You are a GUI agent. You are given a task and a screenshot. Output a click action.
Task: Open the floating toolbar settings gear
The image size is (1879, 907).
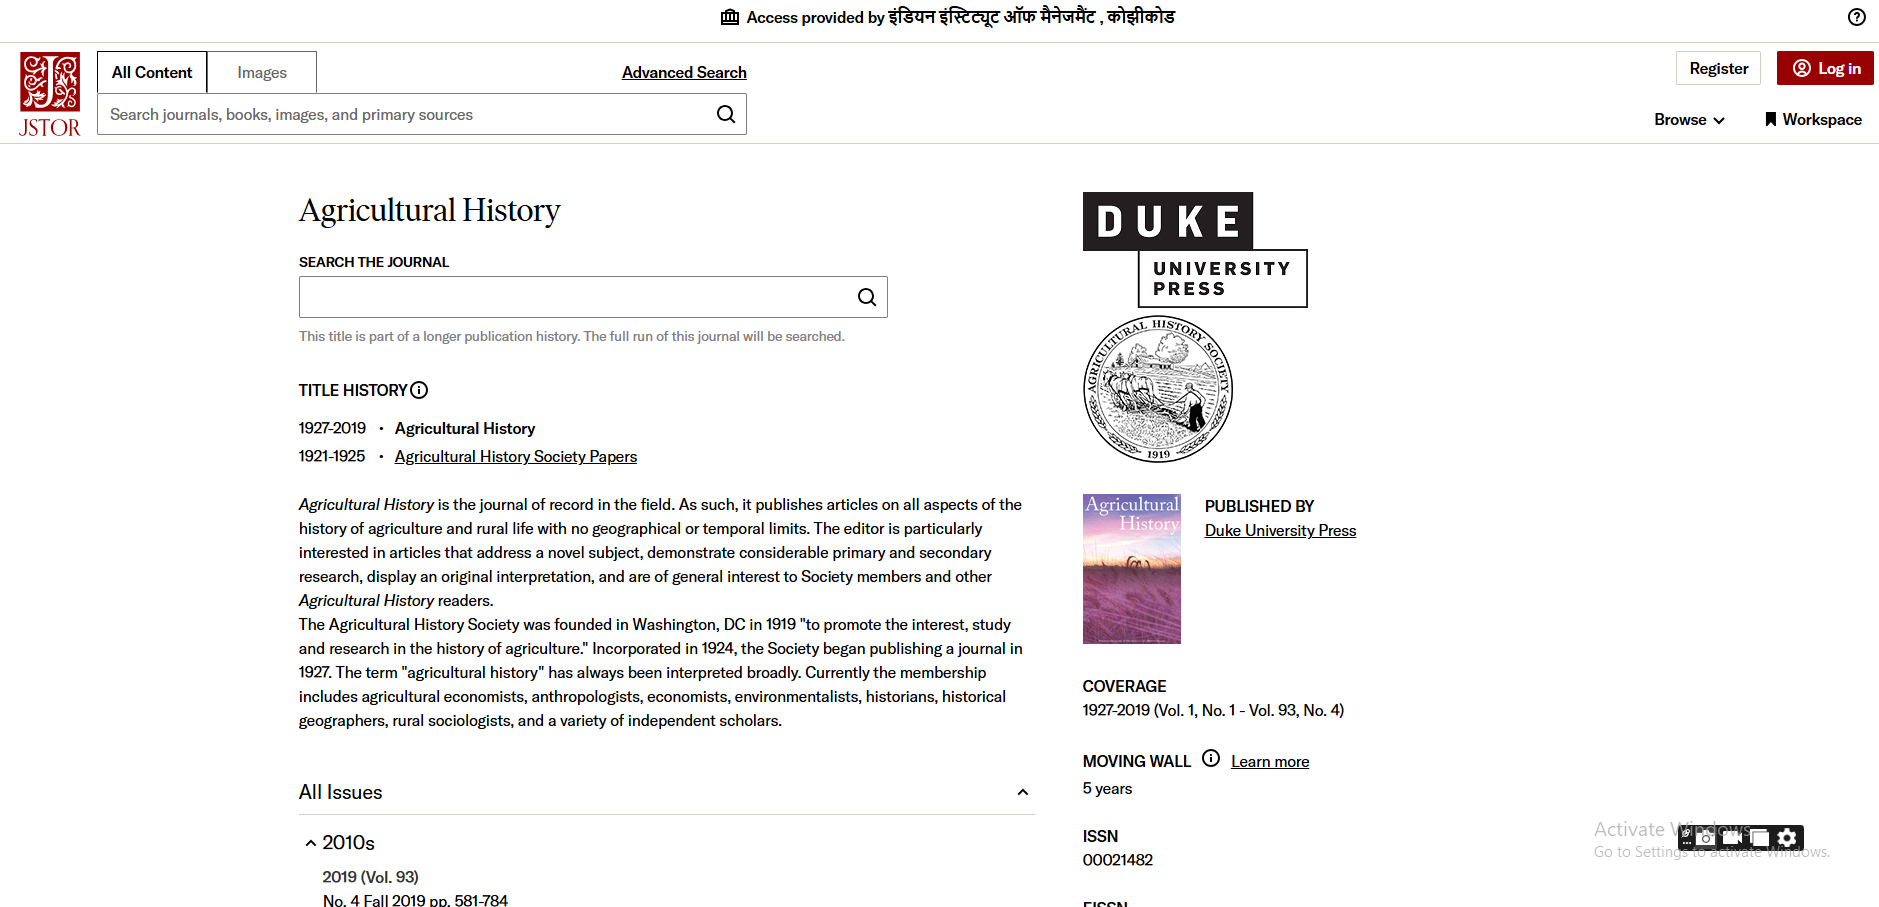tap(1788, 838)
